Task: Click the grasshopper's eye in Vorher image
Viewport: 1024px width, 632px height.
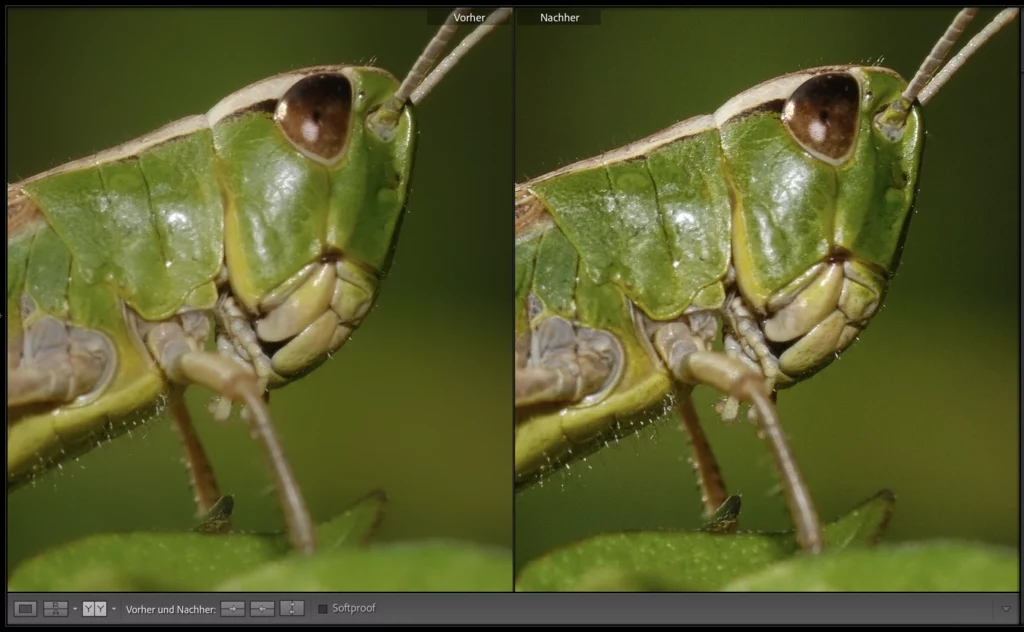Action: click(314, 115)
